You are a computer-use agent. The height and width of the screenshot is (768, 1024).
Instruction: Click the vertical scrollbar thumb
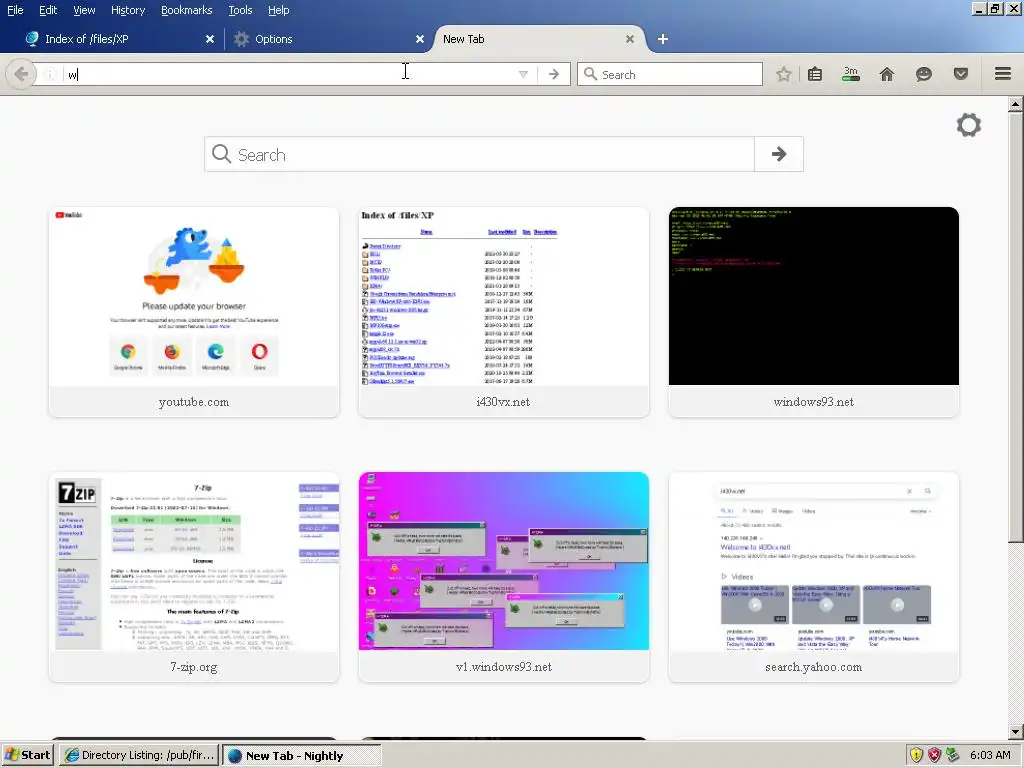tap(1016, 327)
